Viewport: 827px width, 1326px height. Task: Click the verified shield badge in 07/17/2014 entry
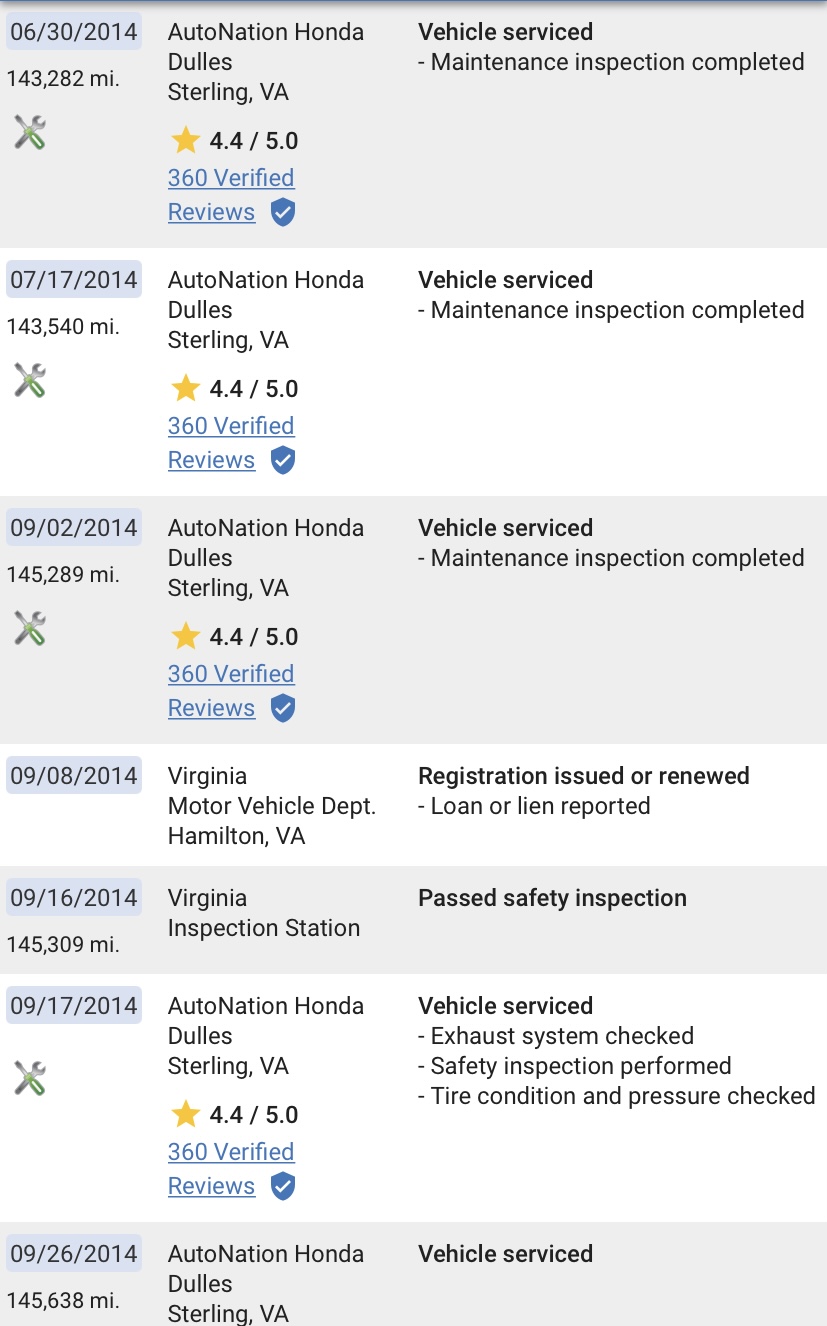[283, 461]
